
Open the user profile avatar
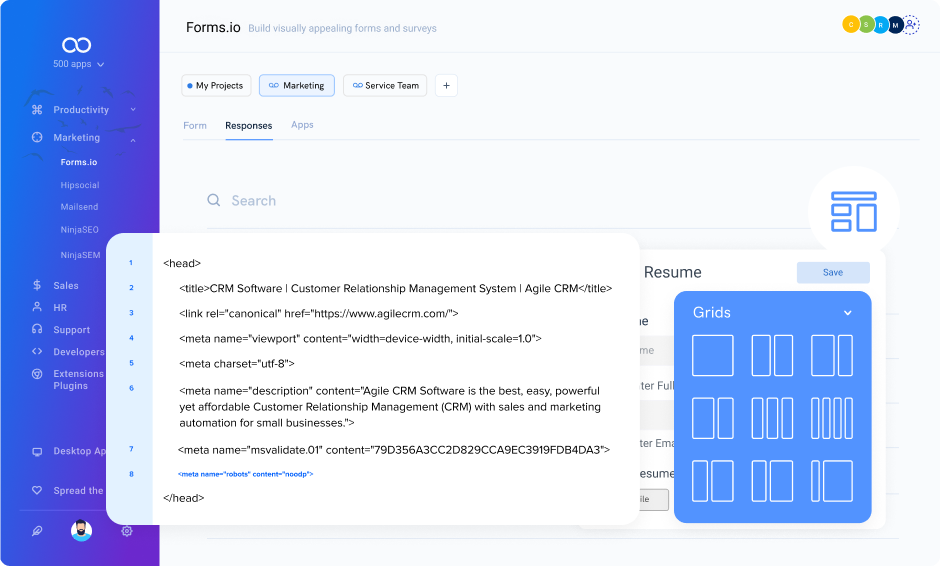[82, 531]
